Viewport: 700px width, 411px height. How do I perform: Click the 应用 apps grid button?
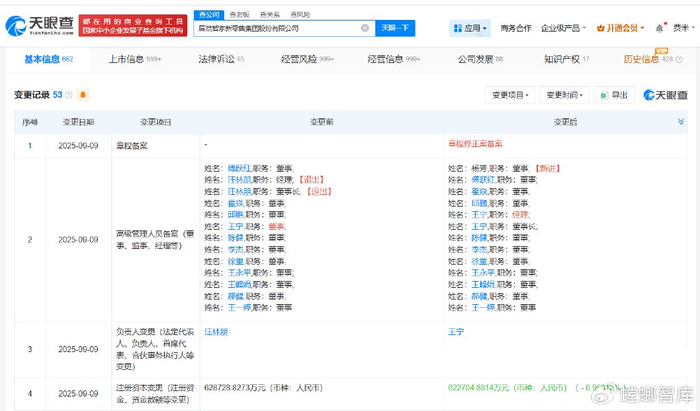coord(470,29)
